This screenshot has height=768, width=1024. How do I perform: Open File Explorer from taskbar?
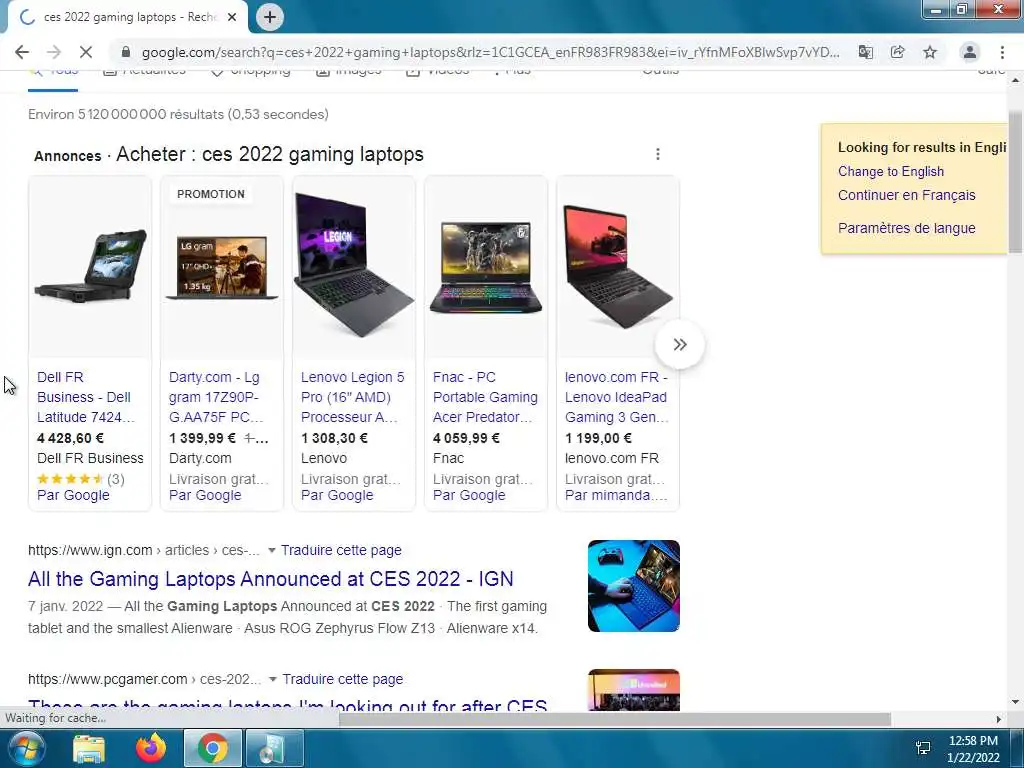(89, 748)
